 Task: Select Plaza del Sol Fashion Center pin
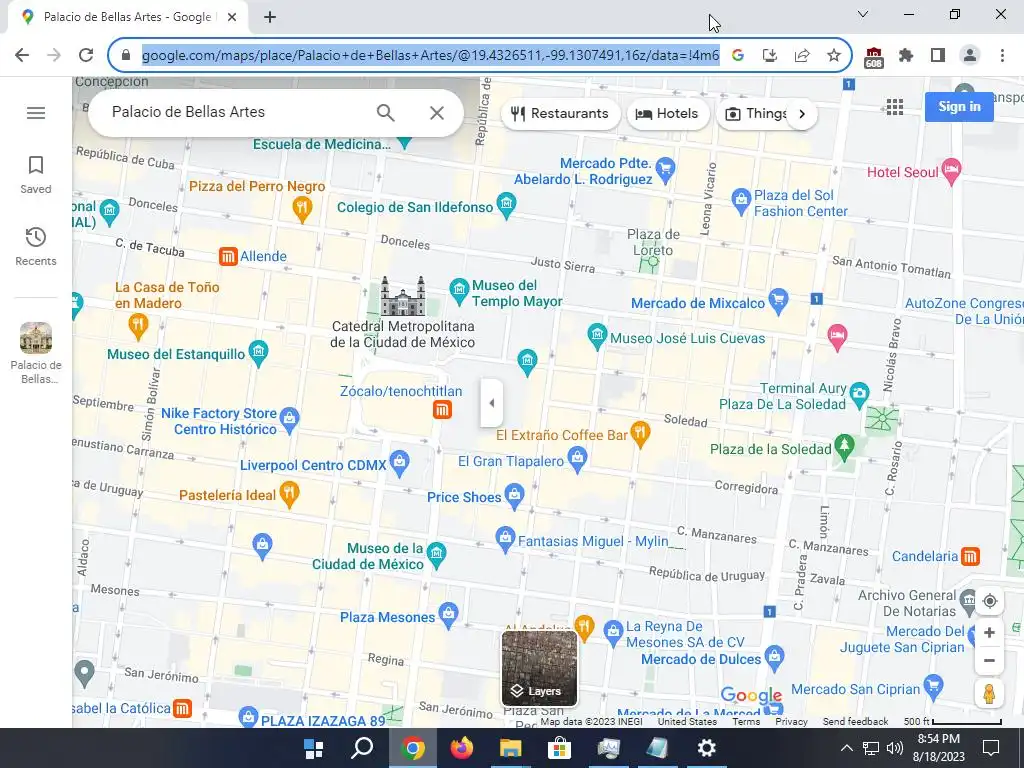(741, 201)
